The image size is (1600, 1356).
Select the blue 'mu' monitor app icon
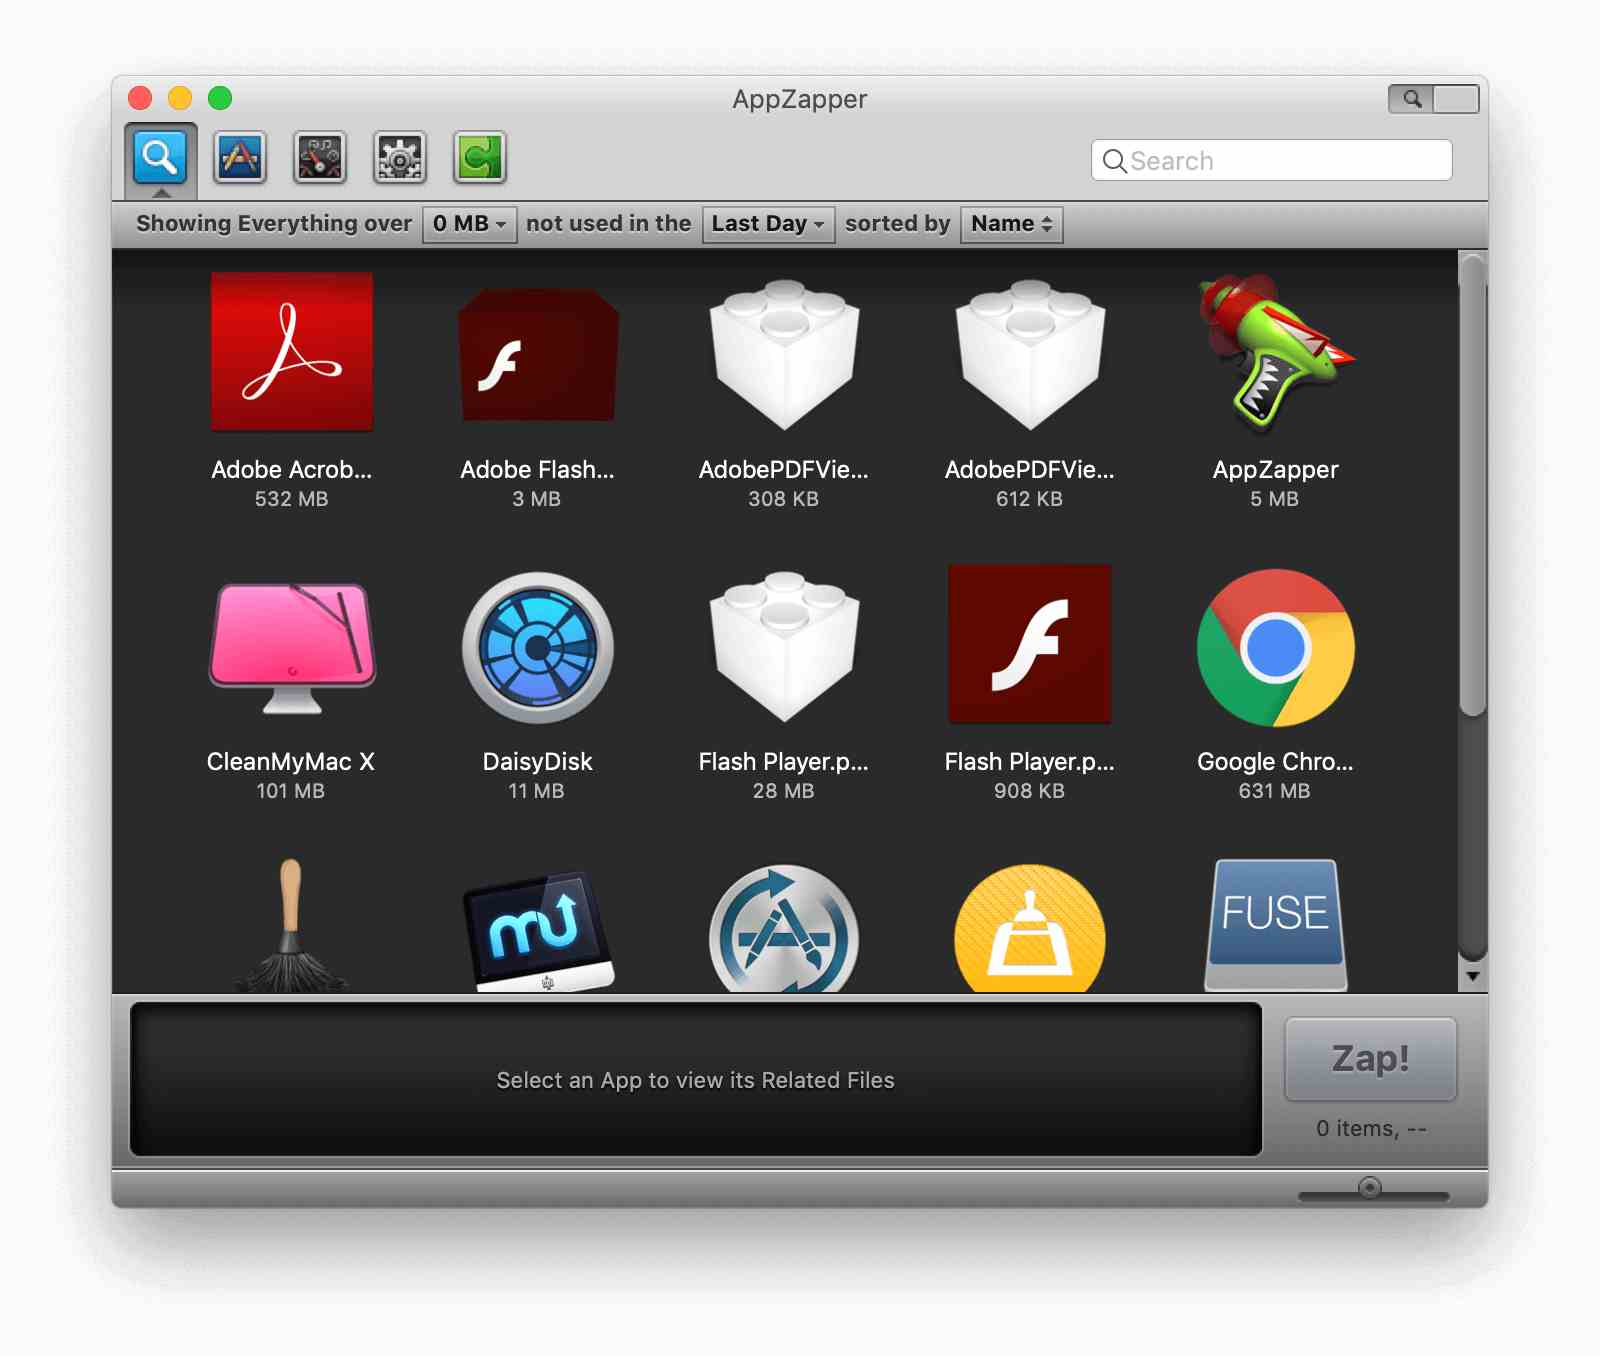[538, 931]
